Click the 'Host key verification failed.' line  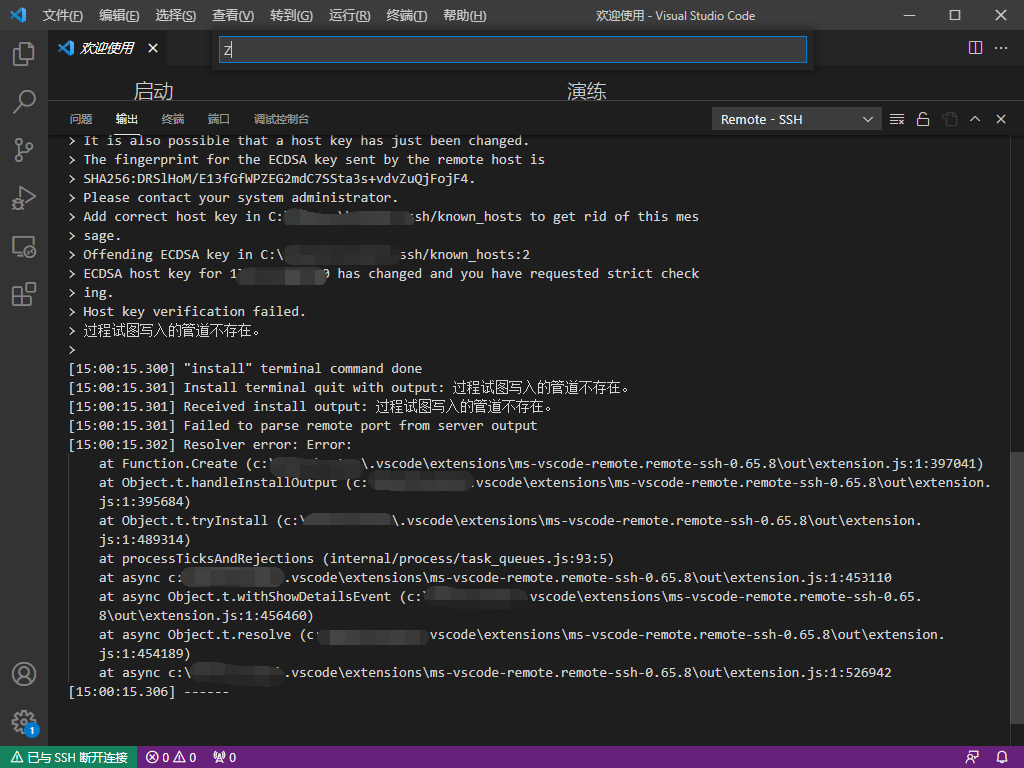point(194,312)
